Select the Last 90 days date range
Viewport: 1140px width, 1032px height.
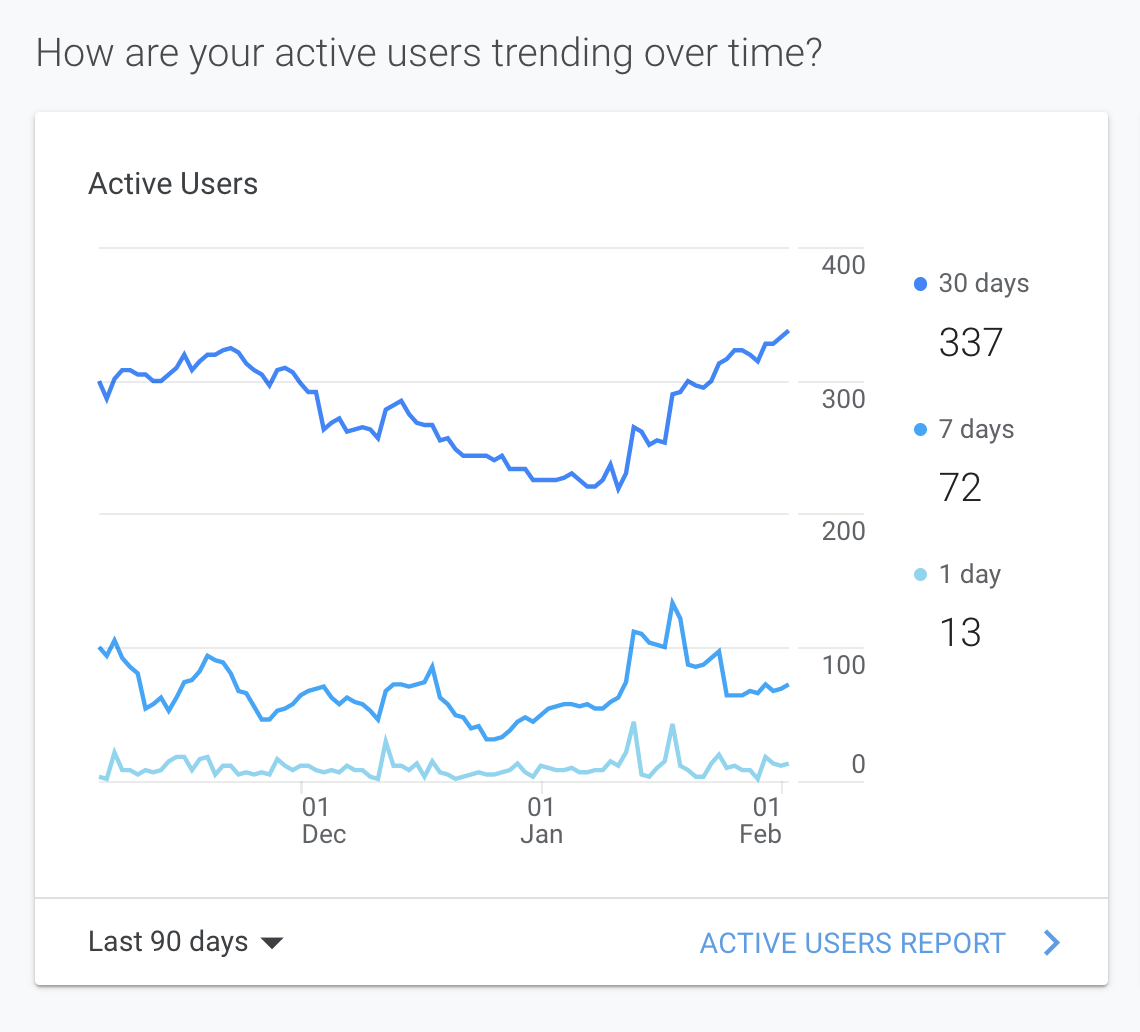[168, 942]
